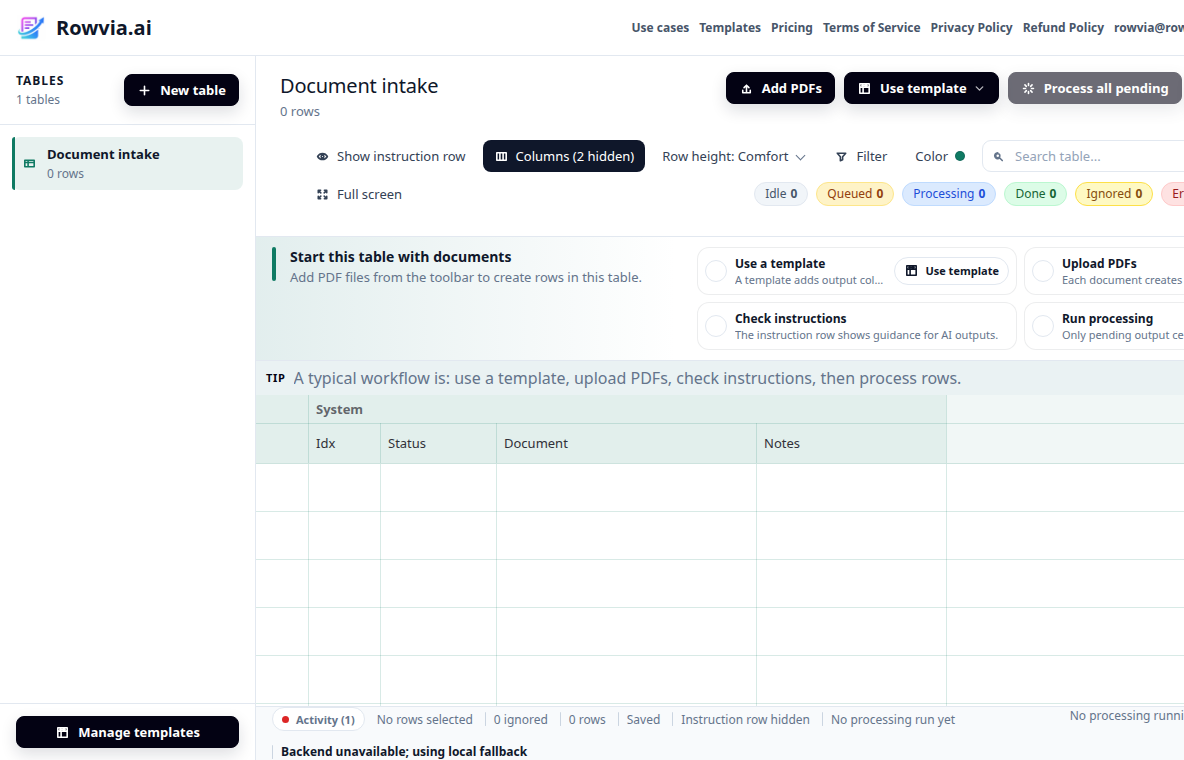Toggle Show instruction row

[390, 157]
